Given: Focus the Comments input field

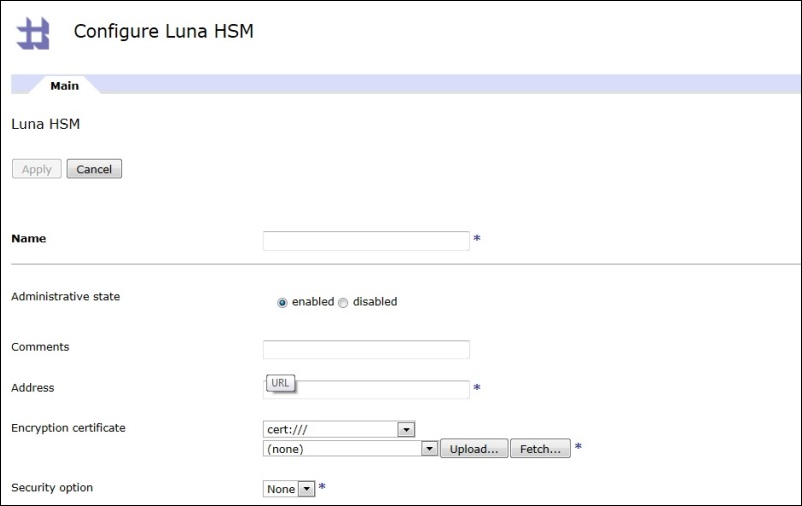Looking at the screenshot, I should pos(366,349).
